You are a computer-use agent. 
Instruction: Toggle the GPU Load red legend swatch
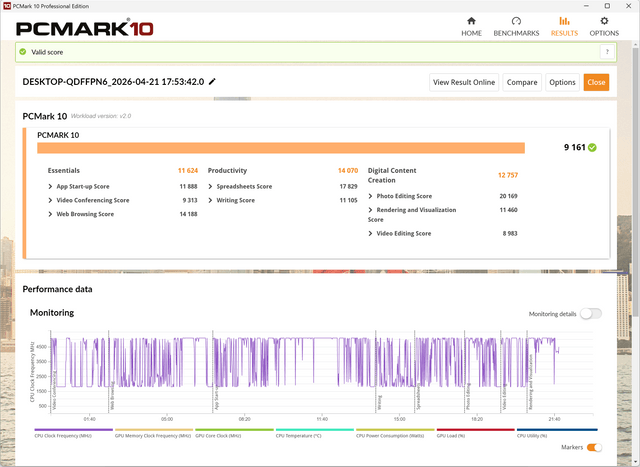476,429
